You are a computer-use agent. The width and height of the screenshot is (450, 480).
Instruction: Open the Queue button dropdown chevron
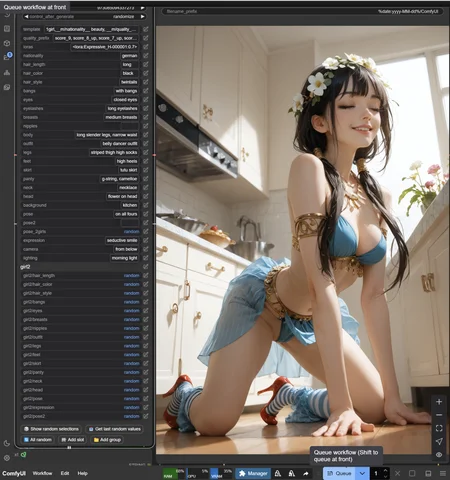pos(362,473)
